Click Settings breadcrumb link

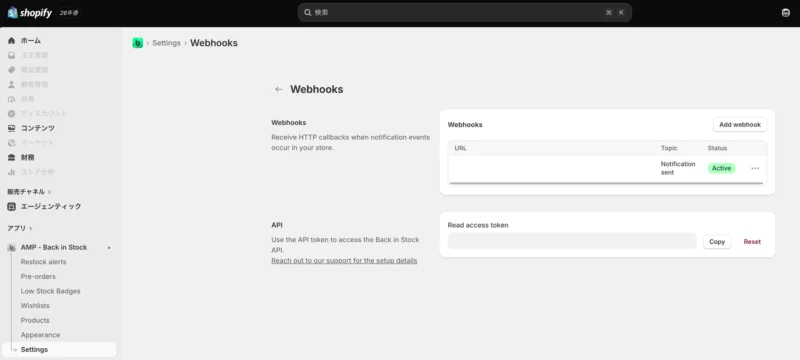point(166,43)
